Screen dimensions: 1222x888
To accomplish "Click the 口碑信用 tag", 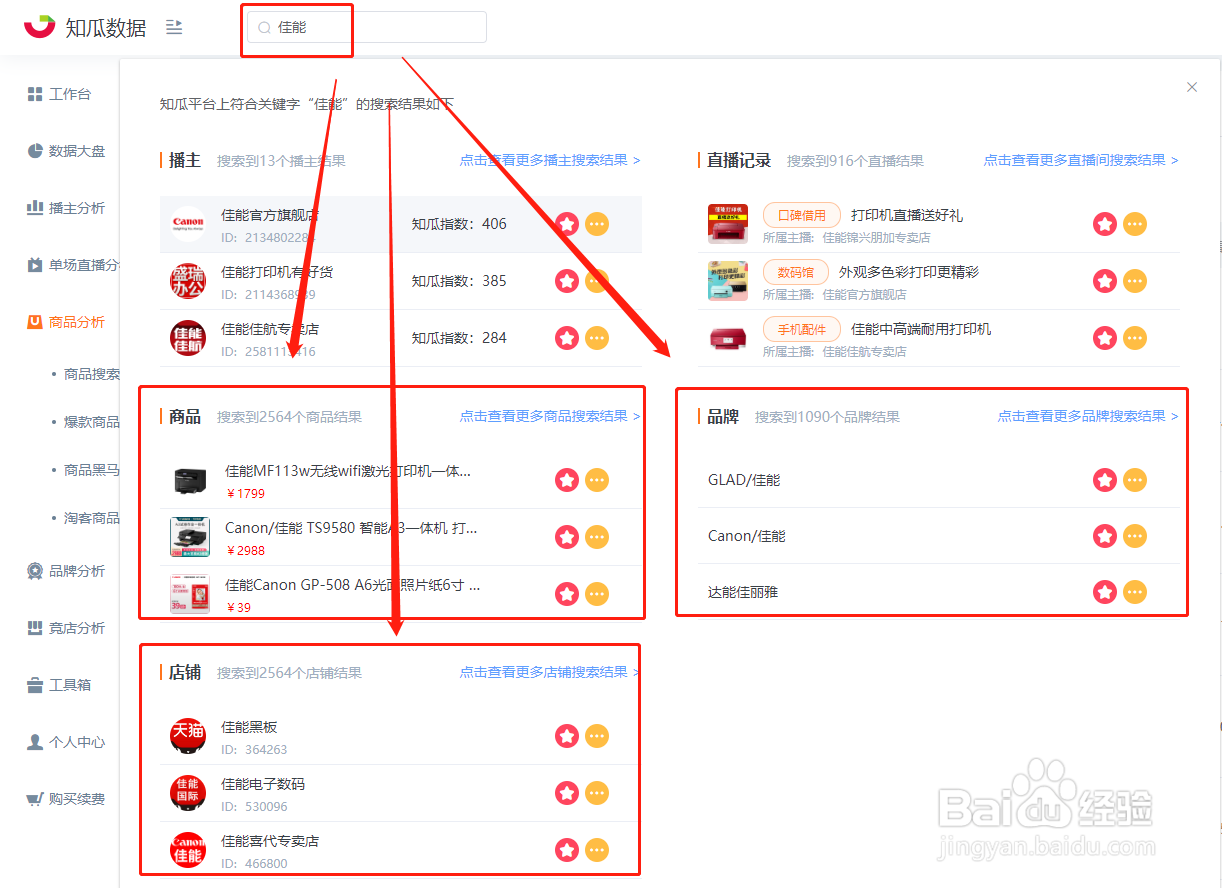I will (802, 215).
